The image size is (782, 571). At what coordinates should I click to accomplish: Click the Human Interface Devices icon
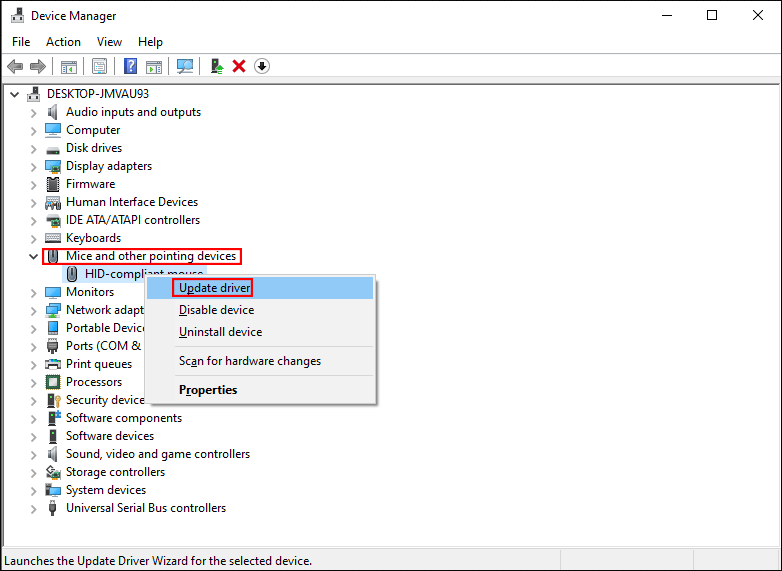(52, 202)
